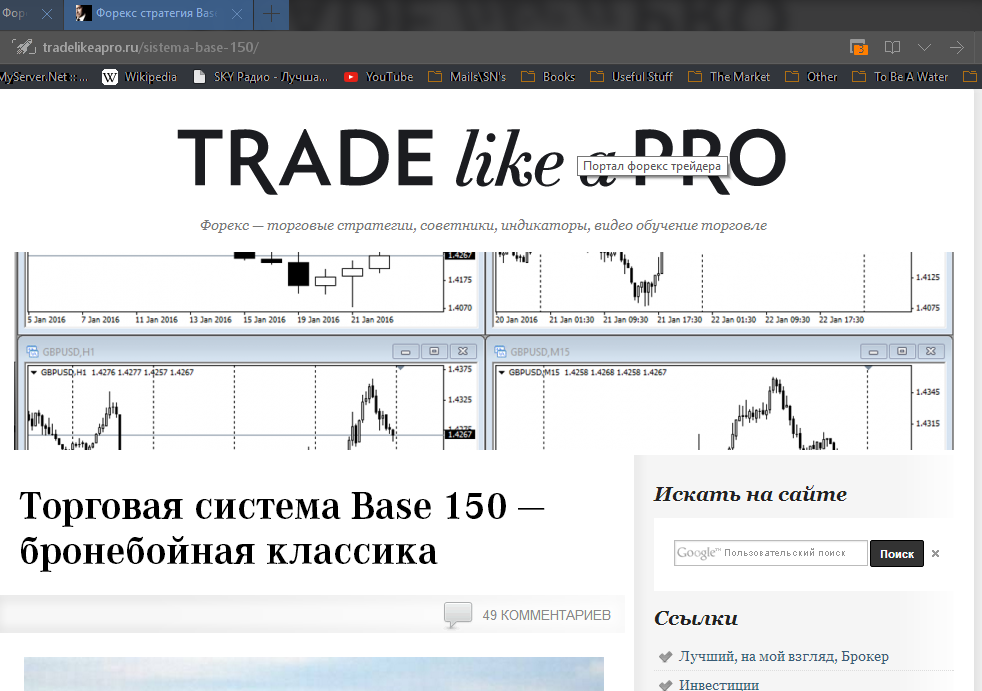
Task: Switch to the Форекс стратегия Base tab
Action: coord(158,14)
